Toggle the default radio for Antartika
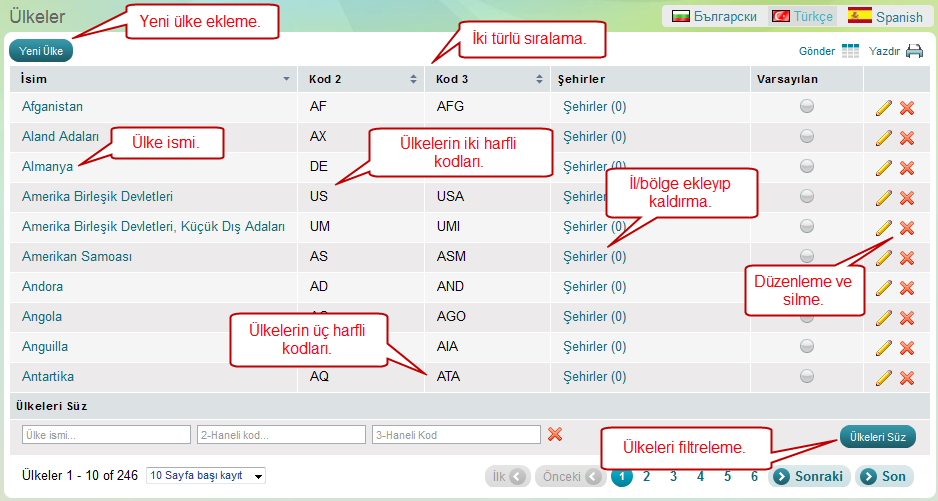 [x=807, y=377]
